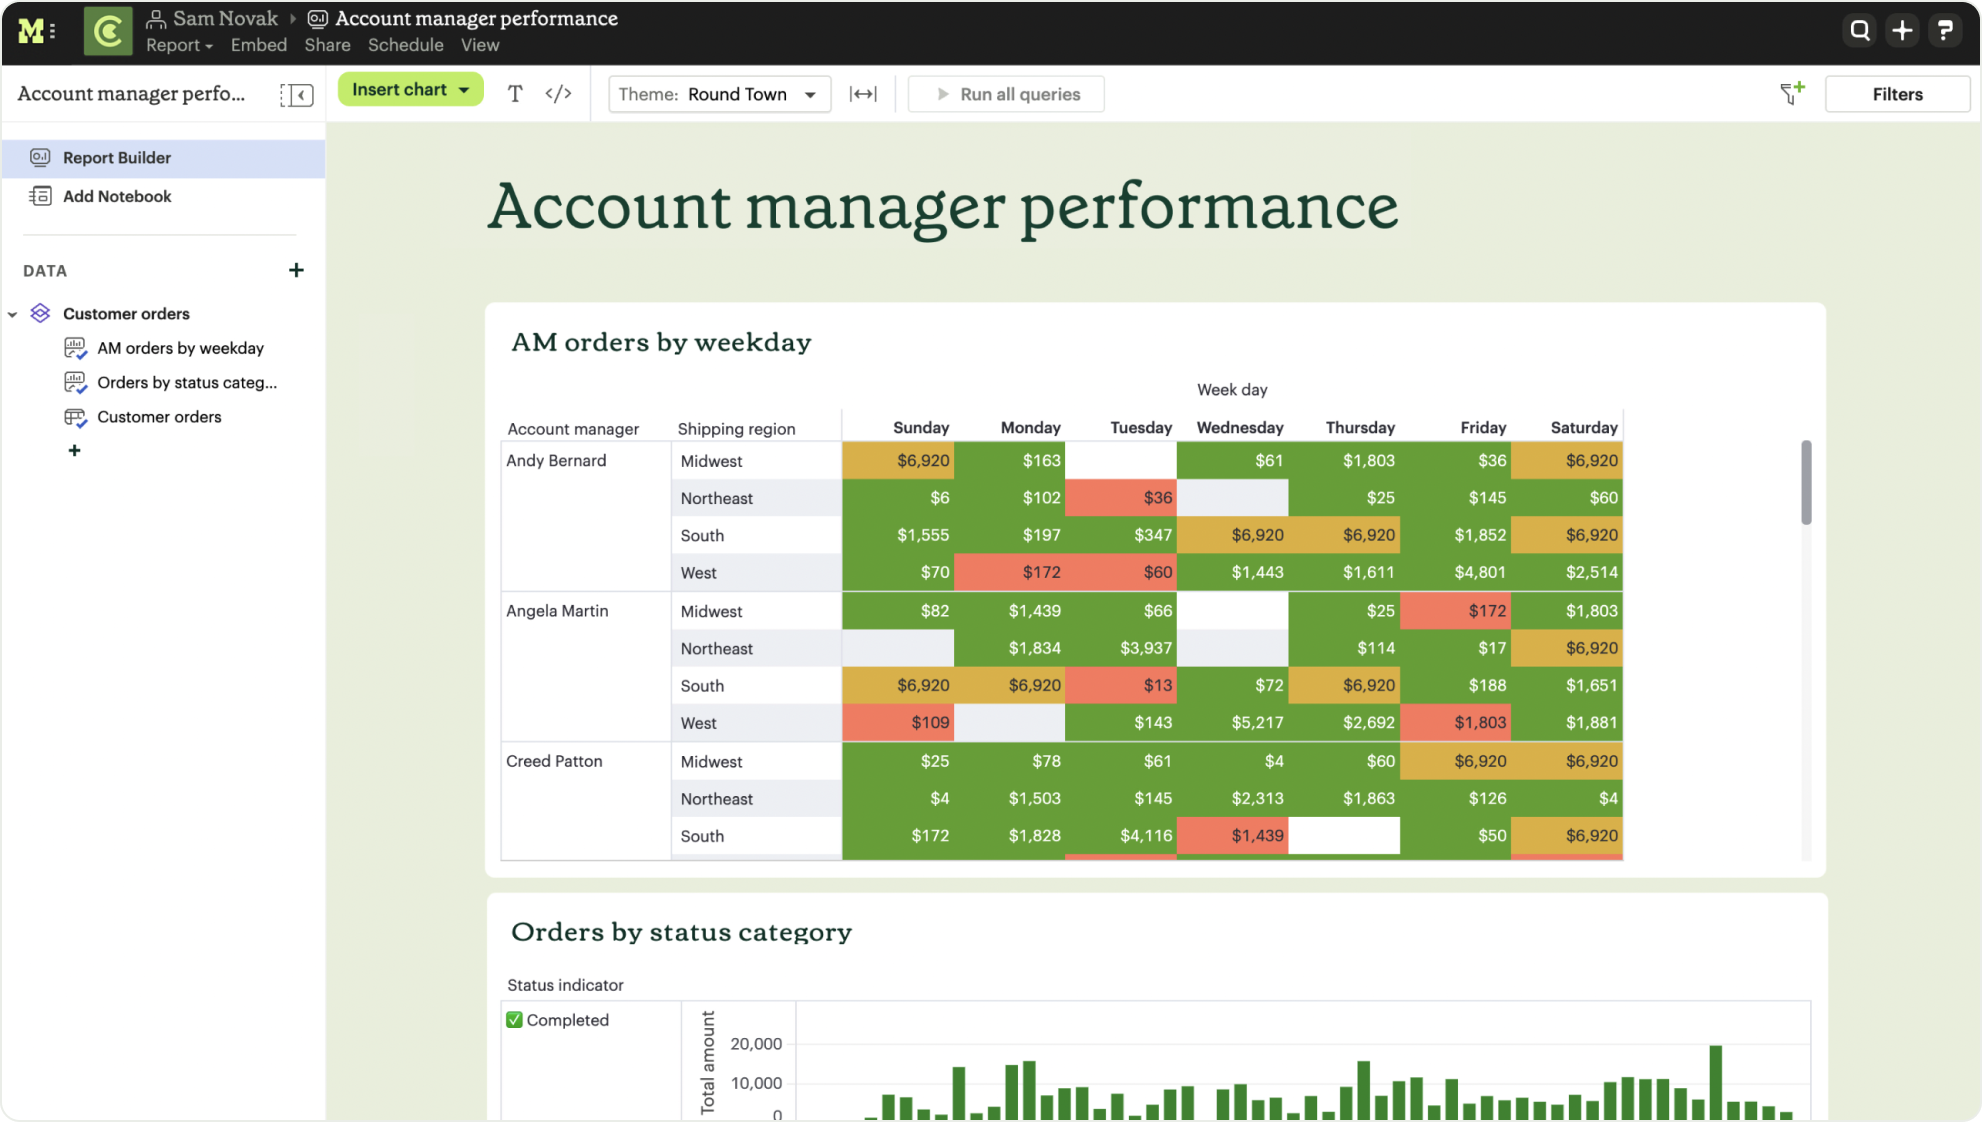
Task: Select Report Builder in sidebar
Action: click(163, 158)
